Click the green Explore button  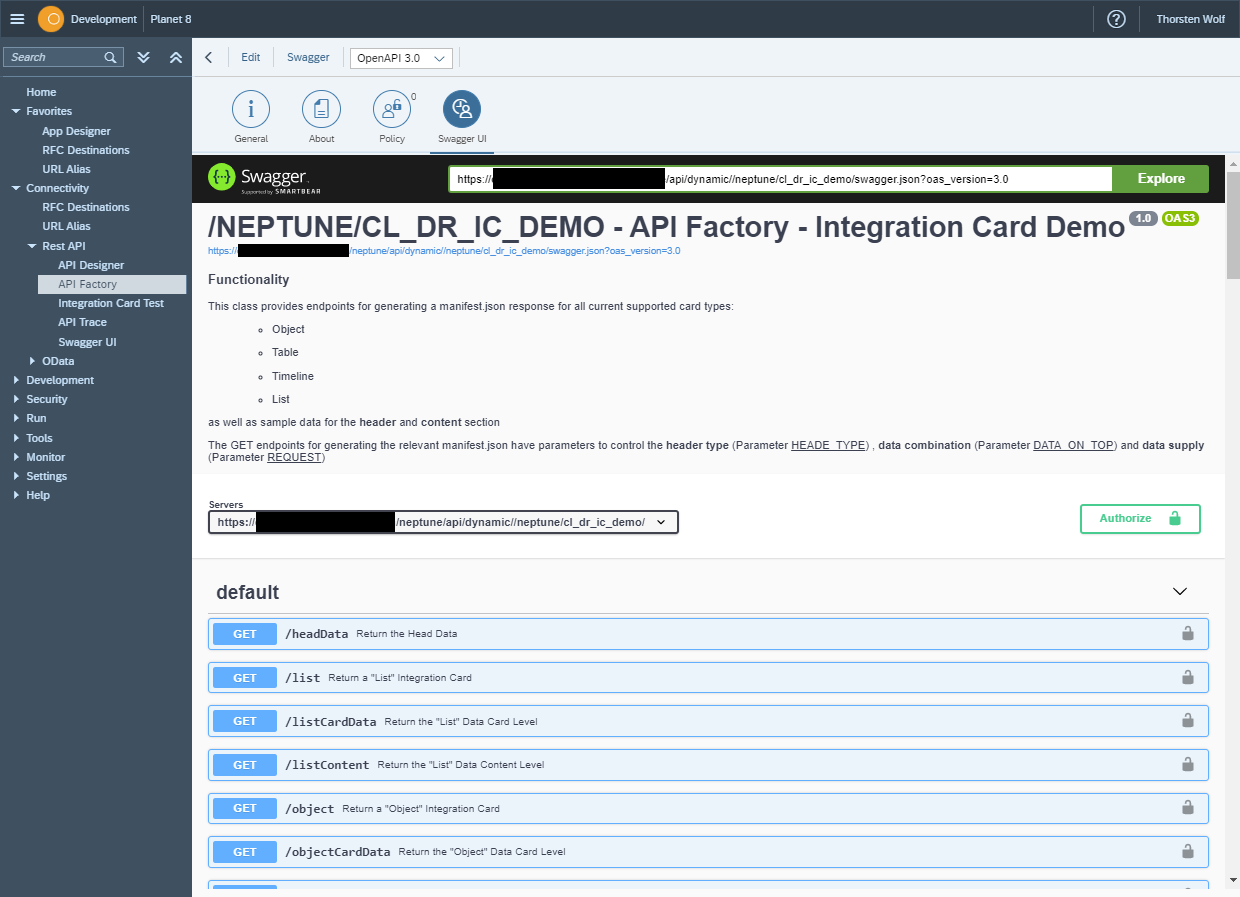coord(1160,179)
